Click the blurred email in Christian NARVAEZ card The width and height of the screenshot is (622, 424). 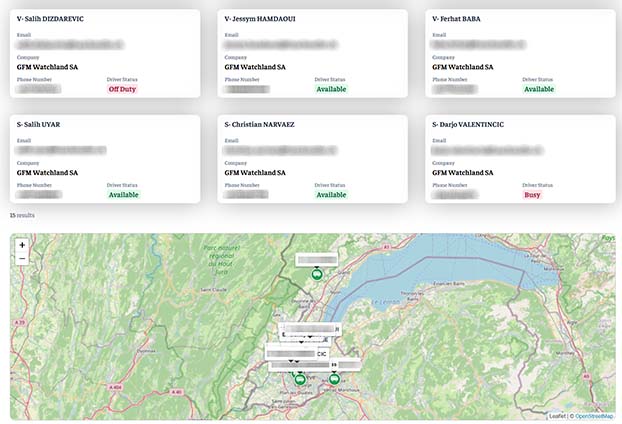coord(280,150)
